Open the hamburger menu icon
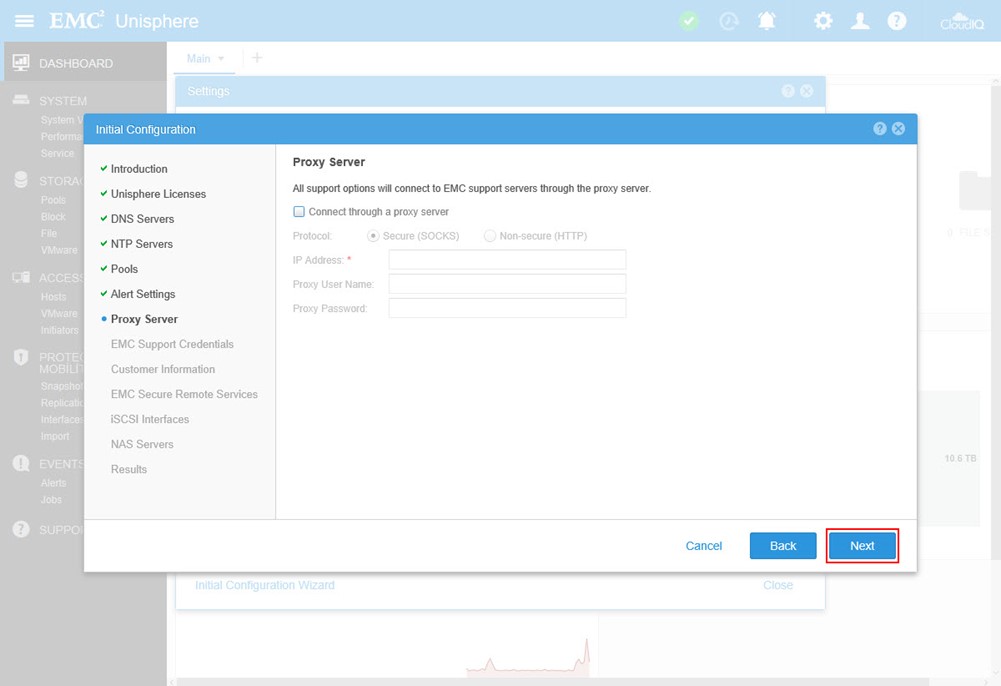The height and width of the screenshot is (686, 1001). click(24, 21)
